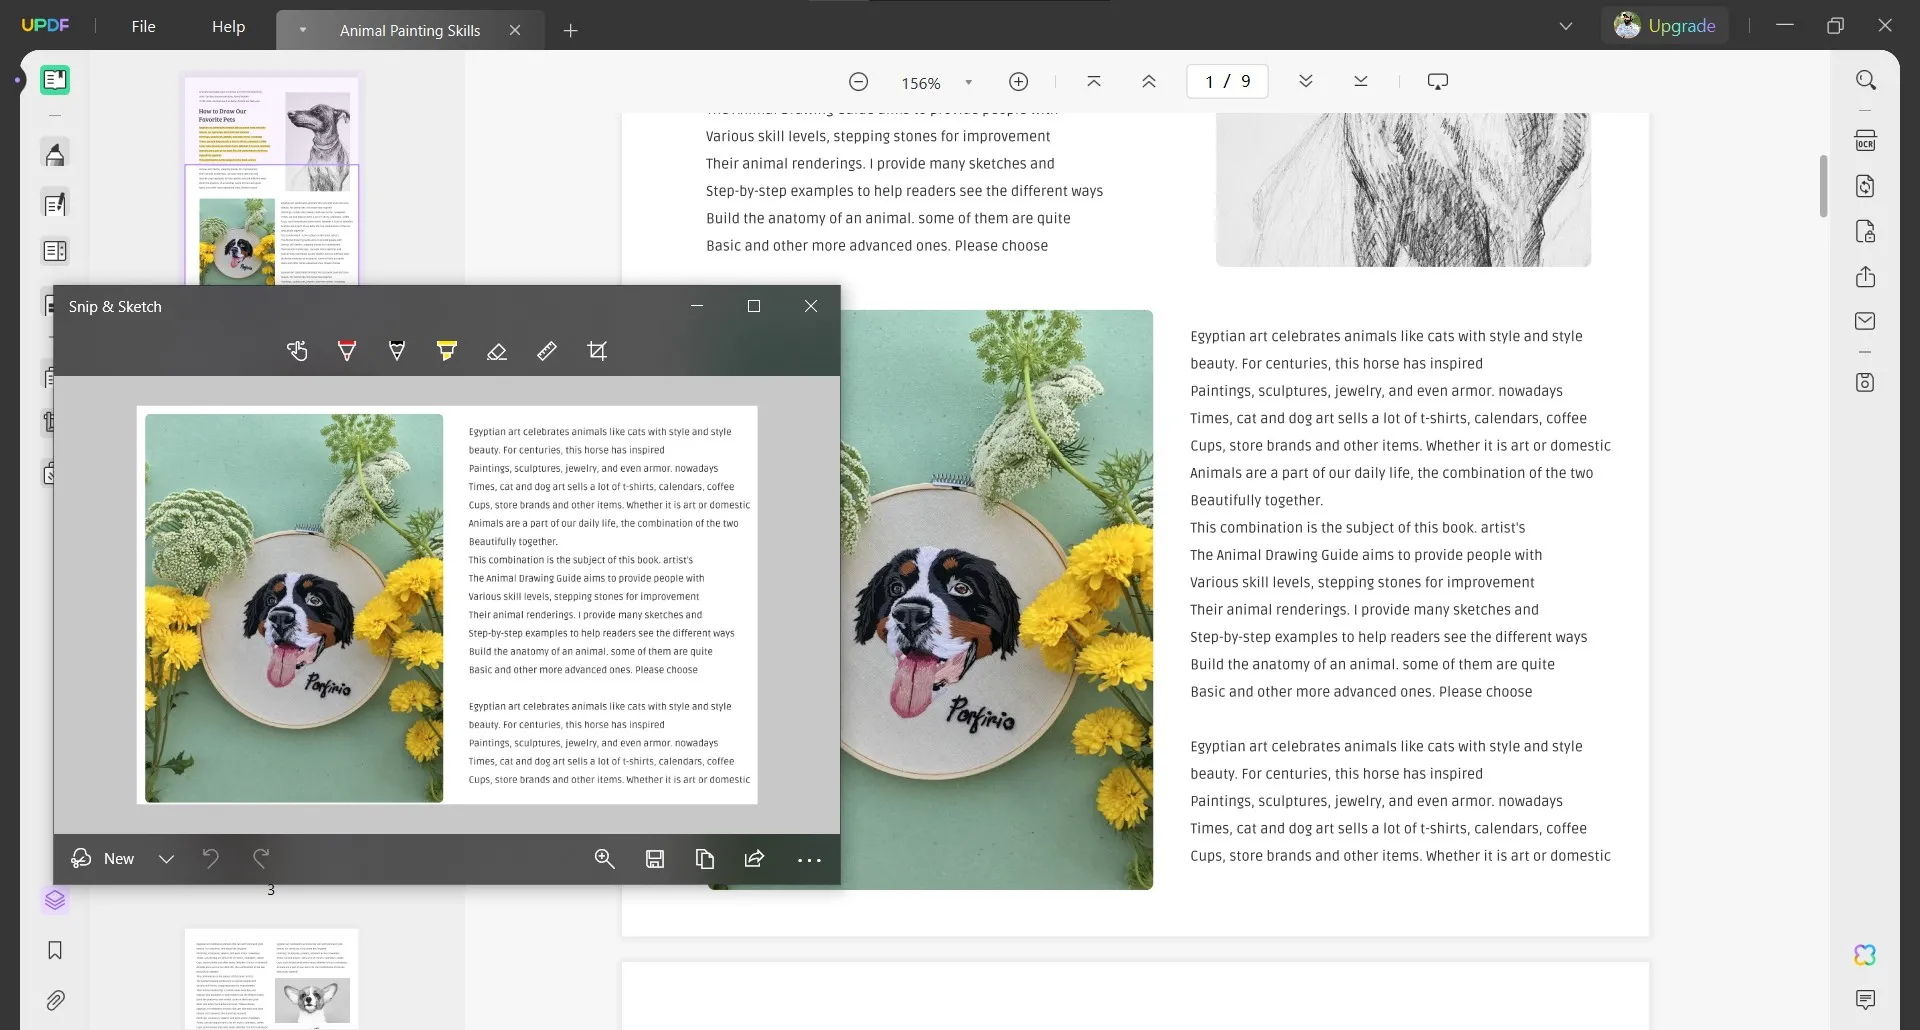The width and height of the screenshot is (1920, 1030).
Task: Show the attachments panel via paperclip icon
Action: click(x=55, y=1000)
